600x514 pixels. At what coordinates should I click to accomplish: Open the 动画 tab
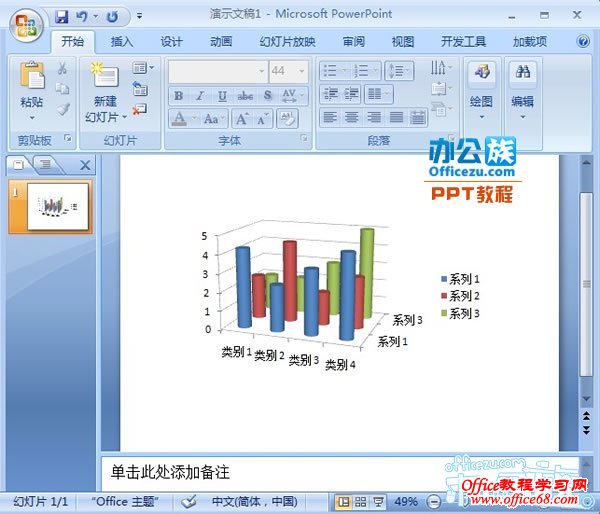(x=221, y=41)
